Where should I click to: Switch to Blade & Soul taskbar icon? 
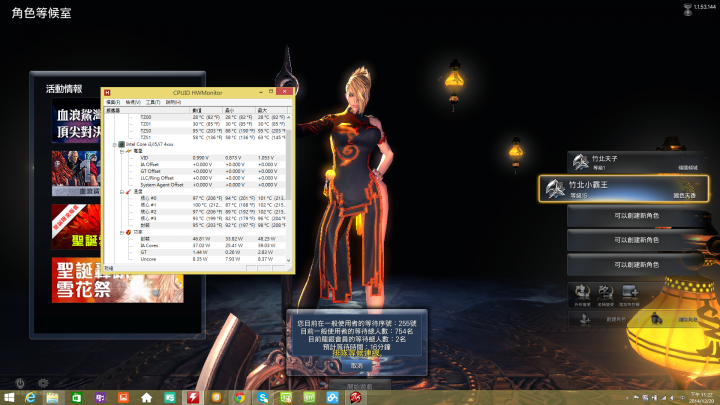(x=356, y=398)
